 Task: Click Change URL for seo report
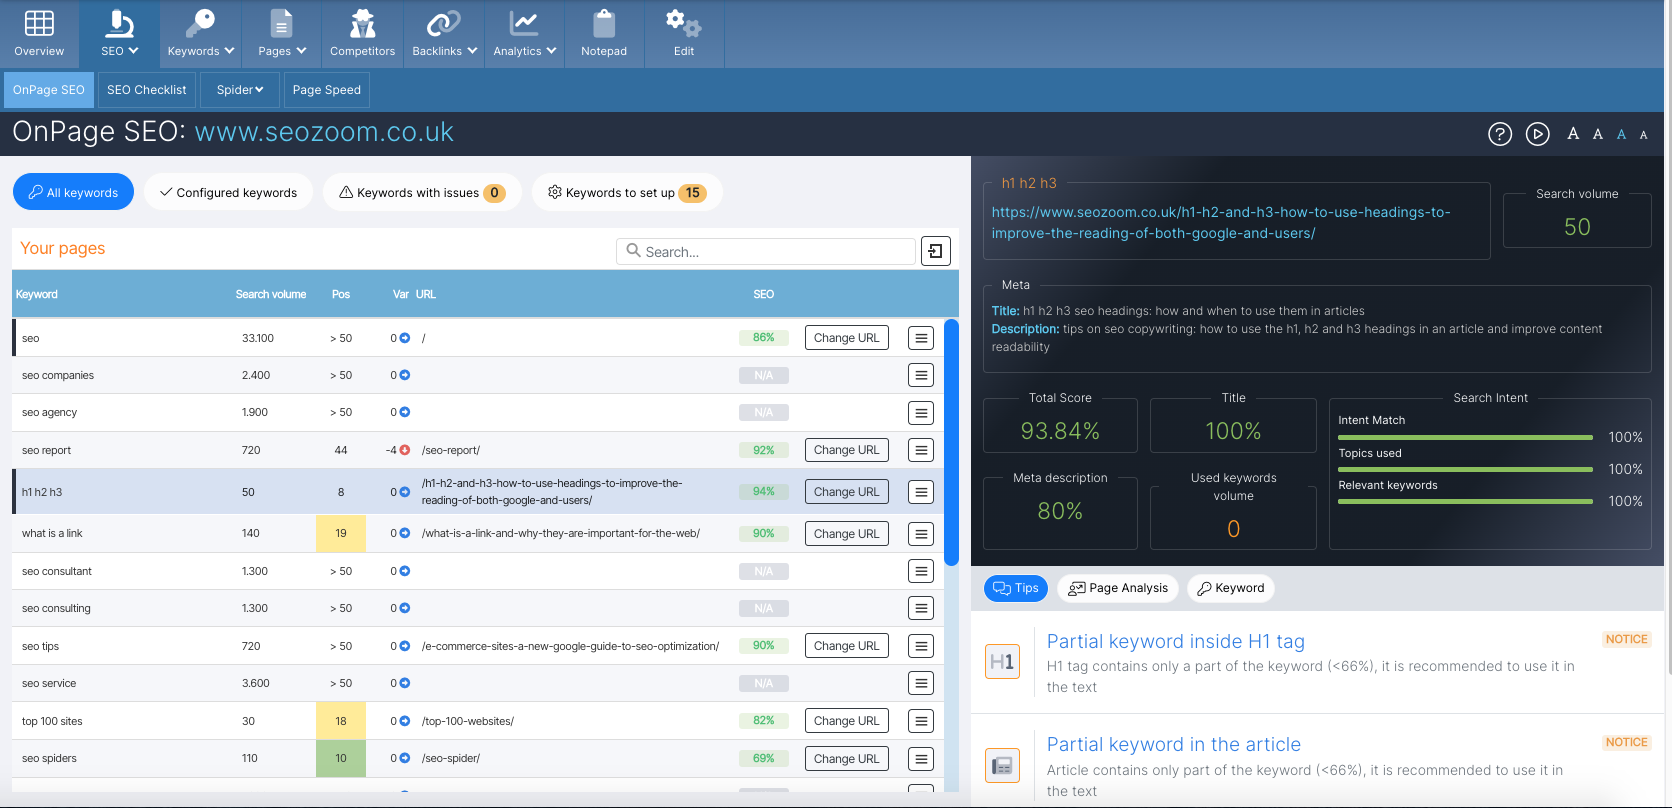tap(847, 450)
